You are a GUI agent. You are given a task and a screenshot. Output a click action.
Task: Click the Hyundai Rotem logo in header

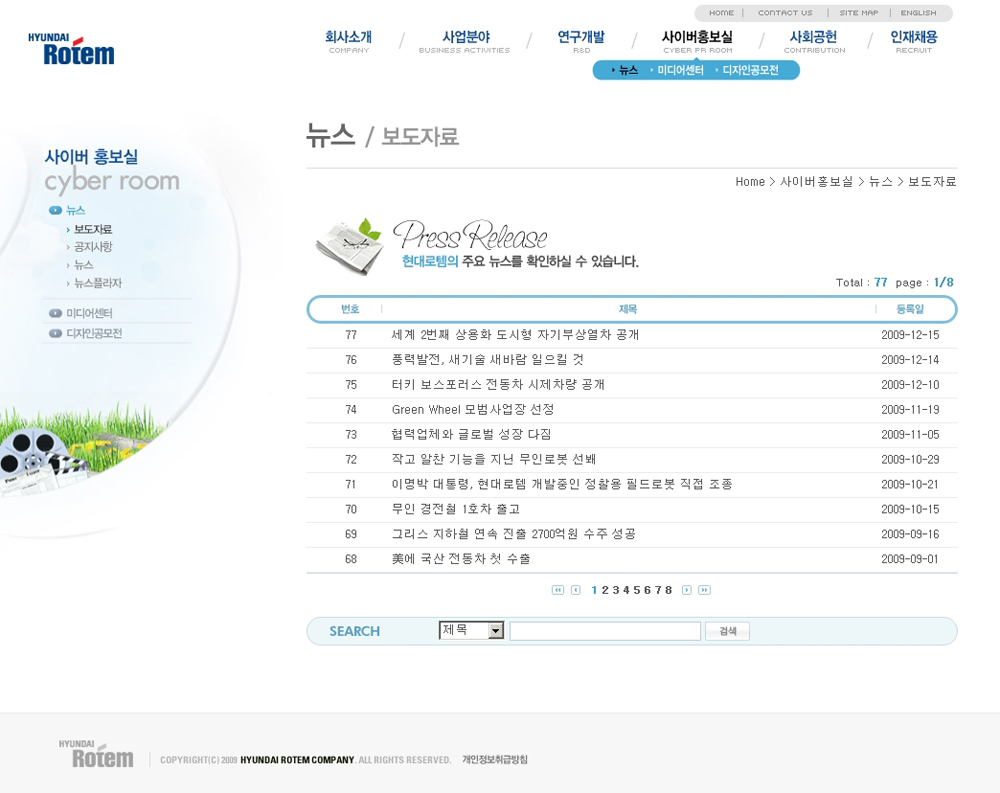click(x=71, y=49)
